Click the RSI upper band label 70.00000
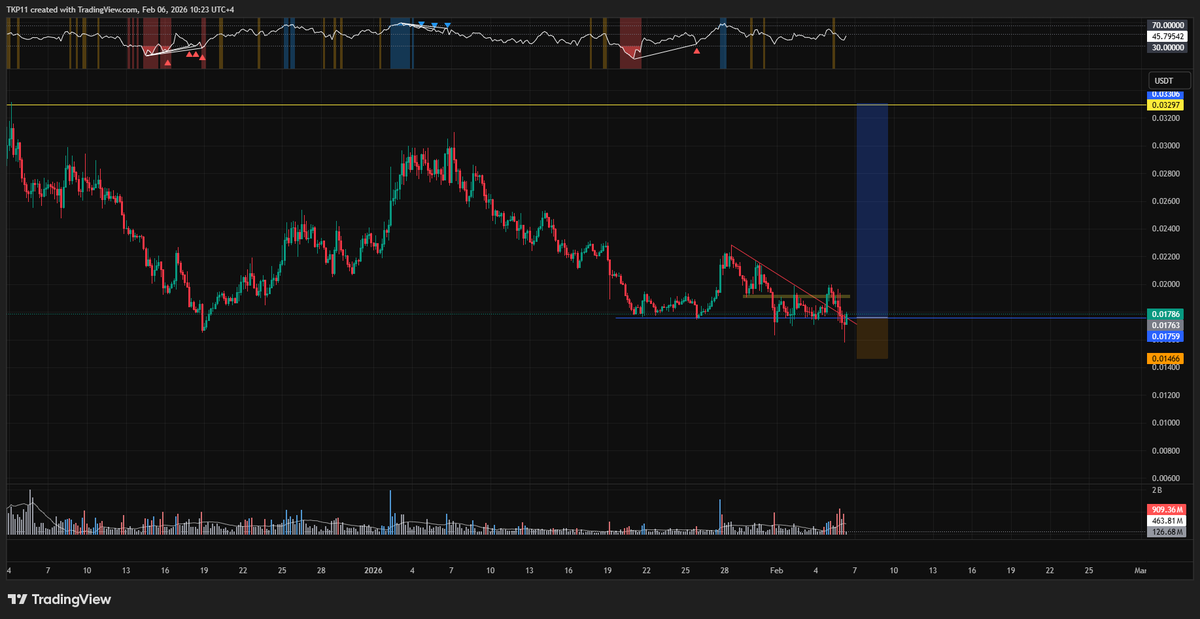Image resolution: width=1200 pixels, height=619 pixels. point(1168,25)
